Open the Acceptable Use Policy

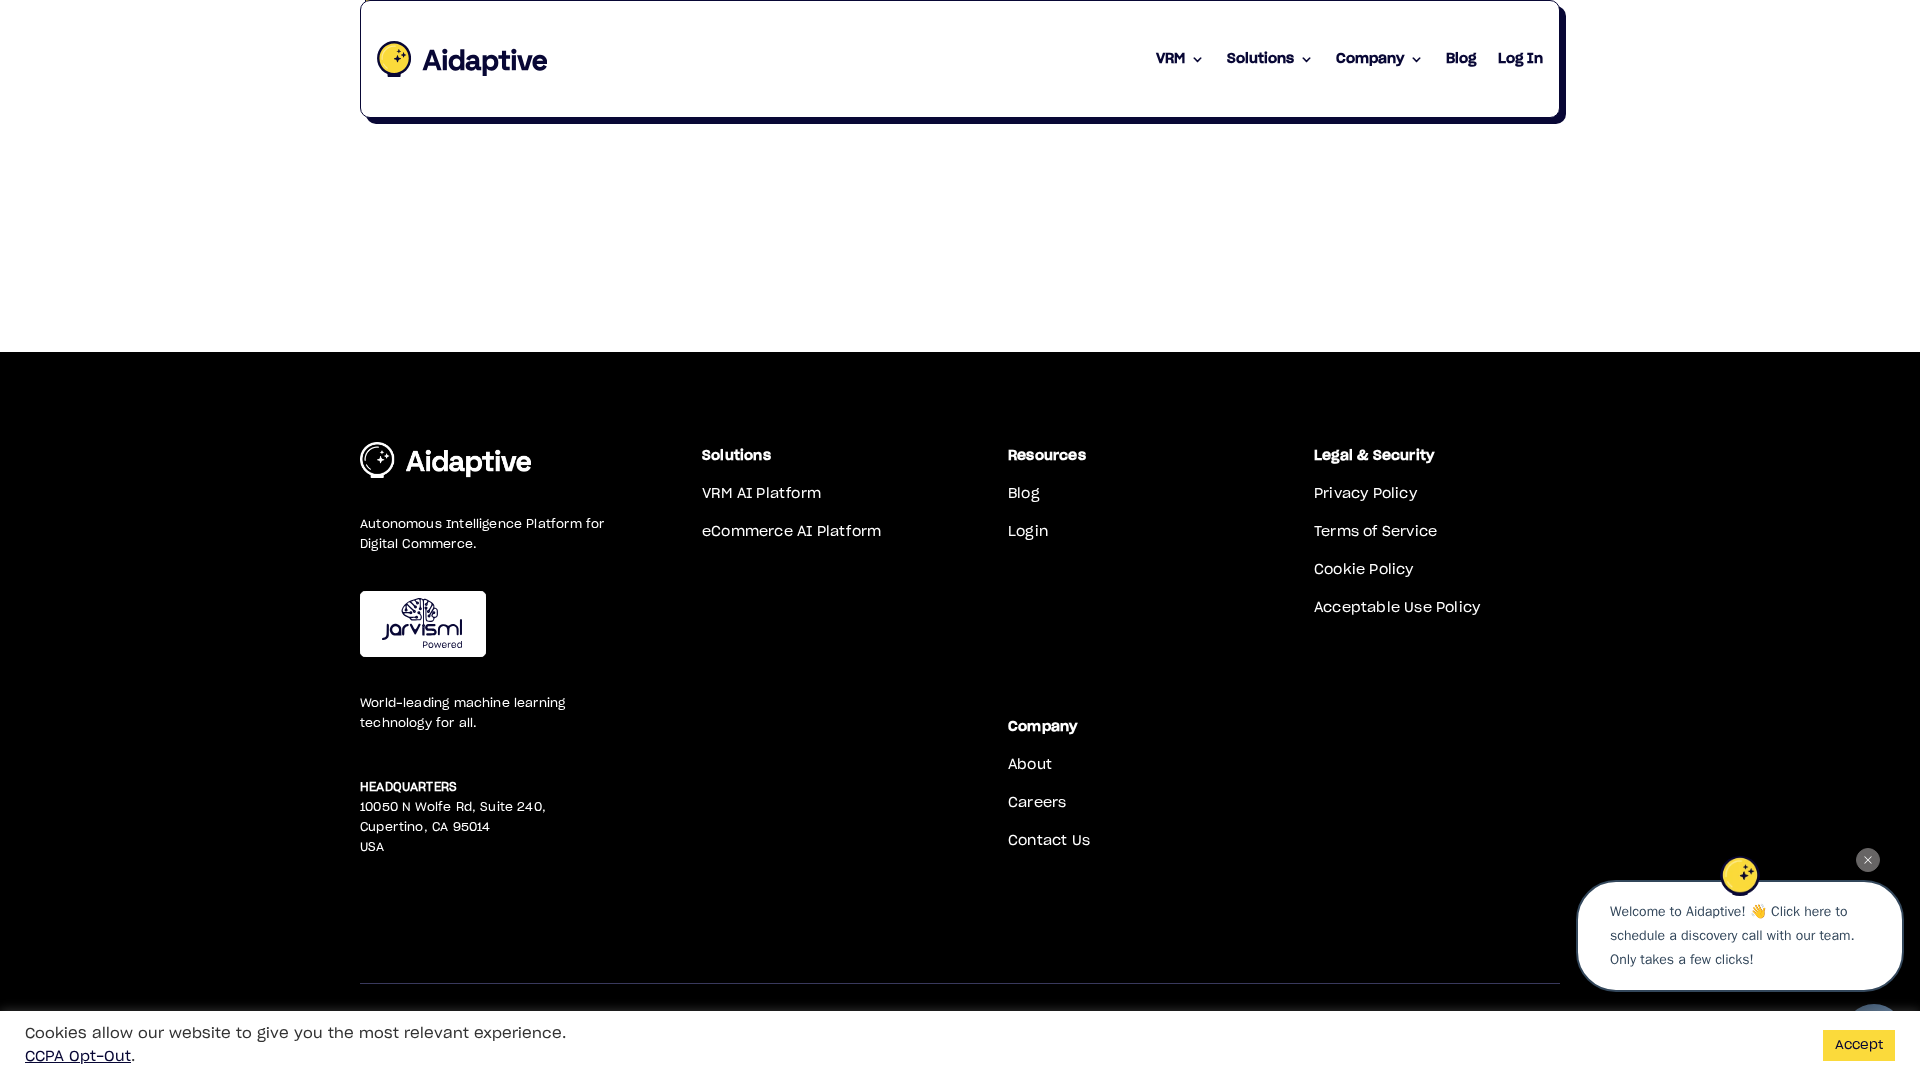click(x=1397, y=607)
